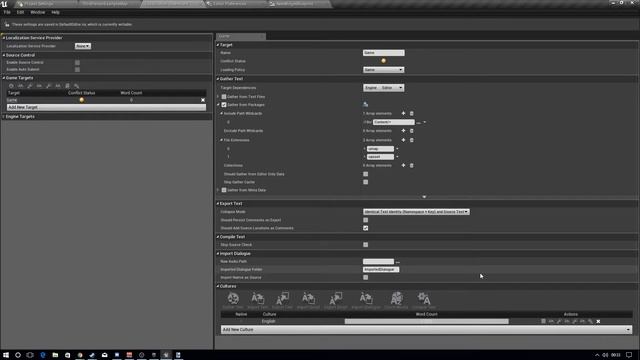Add element to Include Path Wildcards array
The height and width of the screenshot is (360, 640).
click(x=403, y=113)
